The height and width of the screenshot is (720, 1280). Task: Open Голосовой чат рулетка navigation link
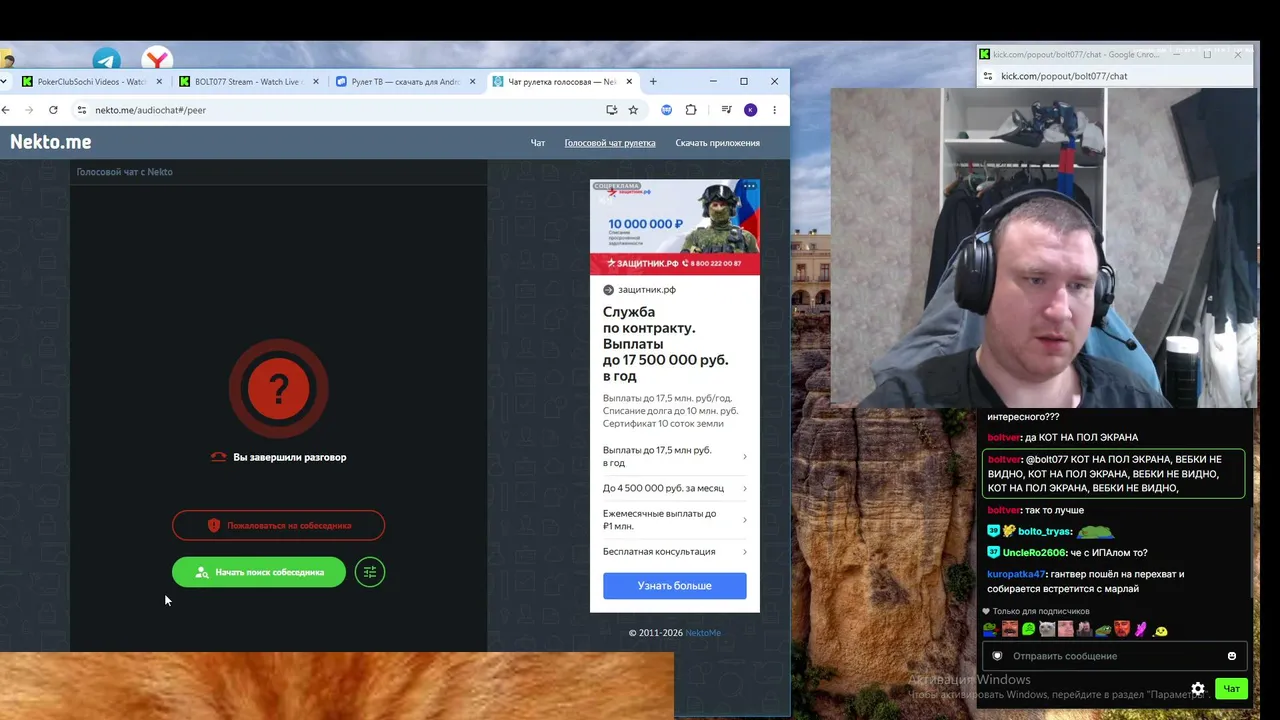point(610,143)
